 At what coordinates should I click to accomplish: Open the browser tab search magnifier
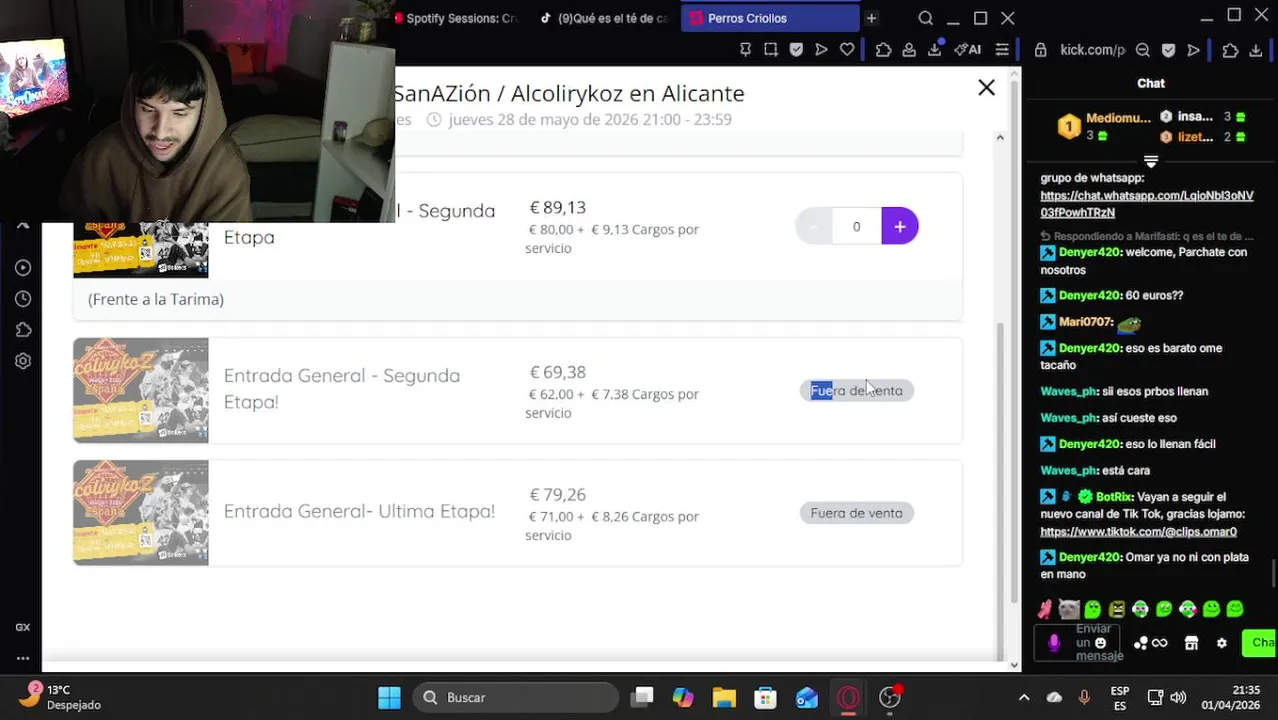click(x=926, y=18)
